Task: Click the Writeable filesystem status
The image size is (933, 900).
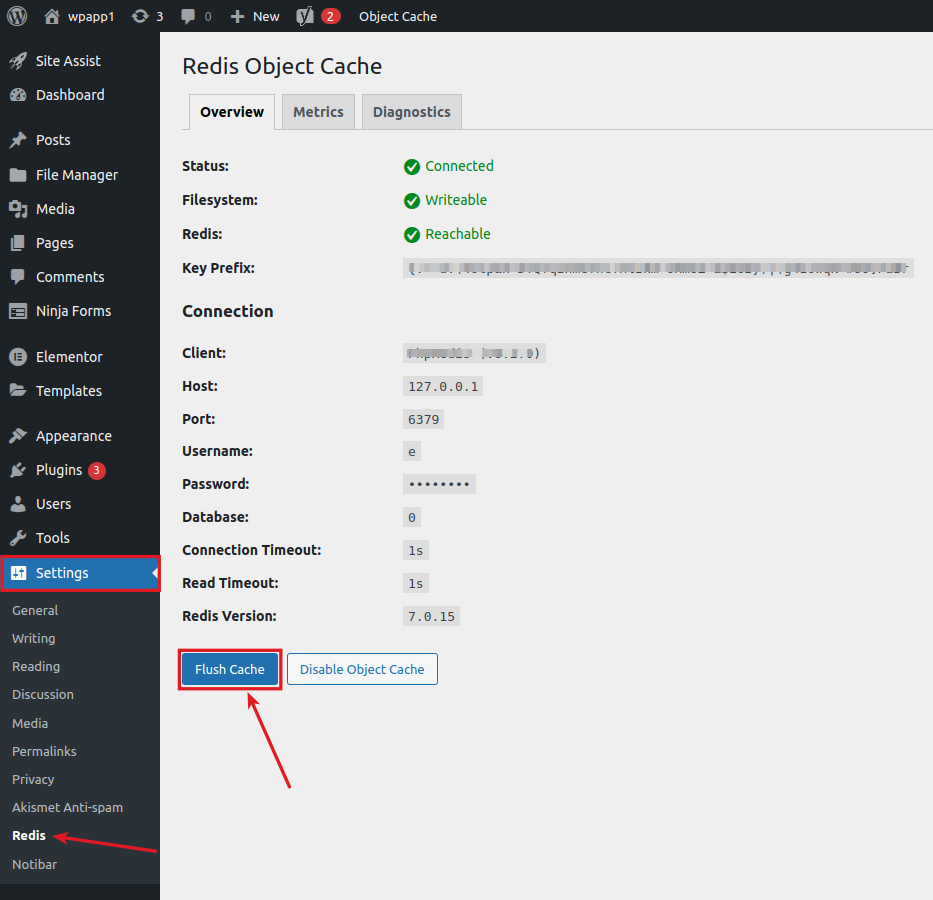Action: click(x=456, y=200)
